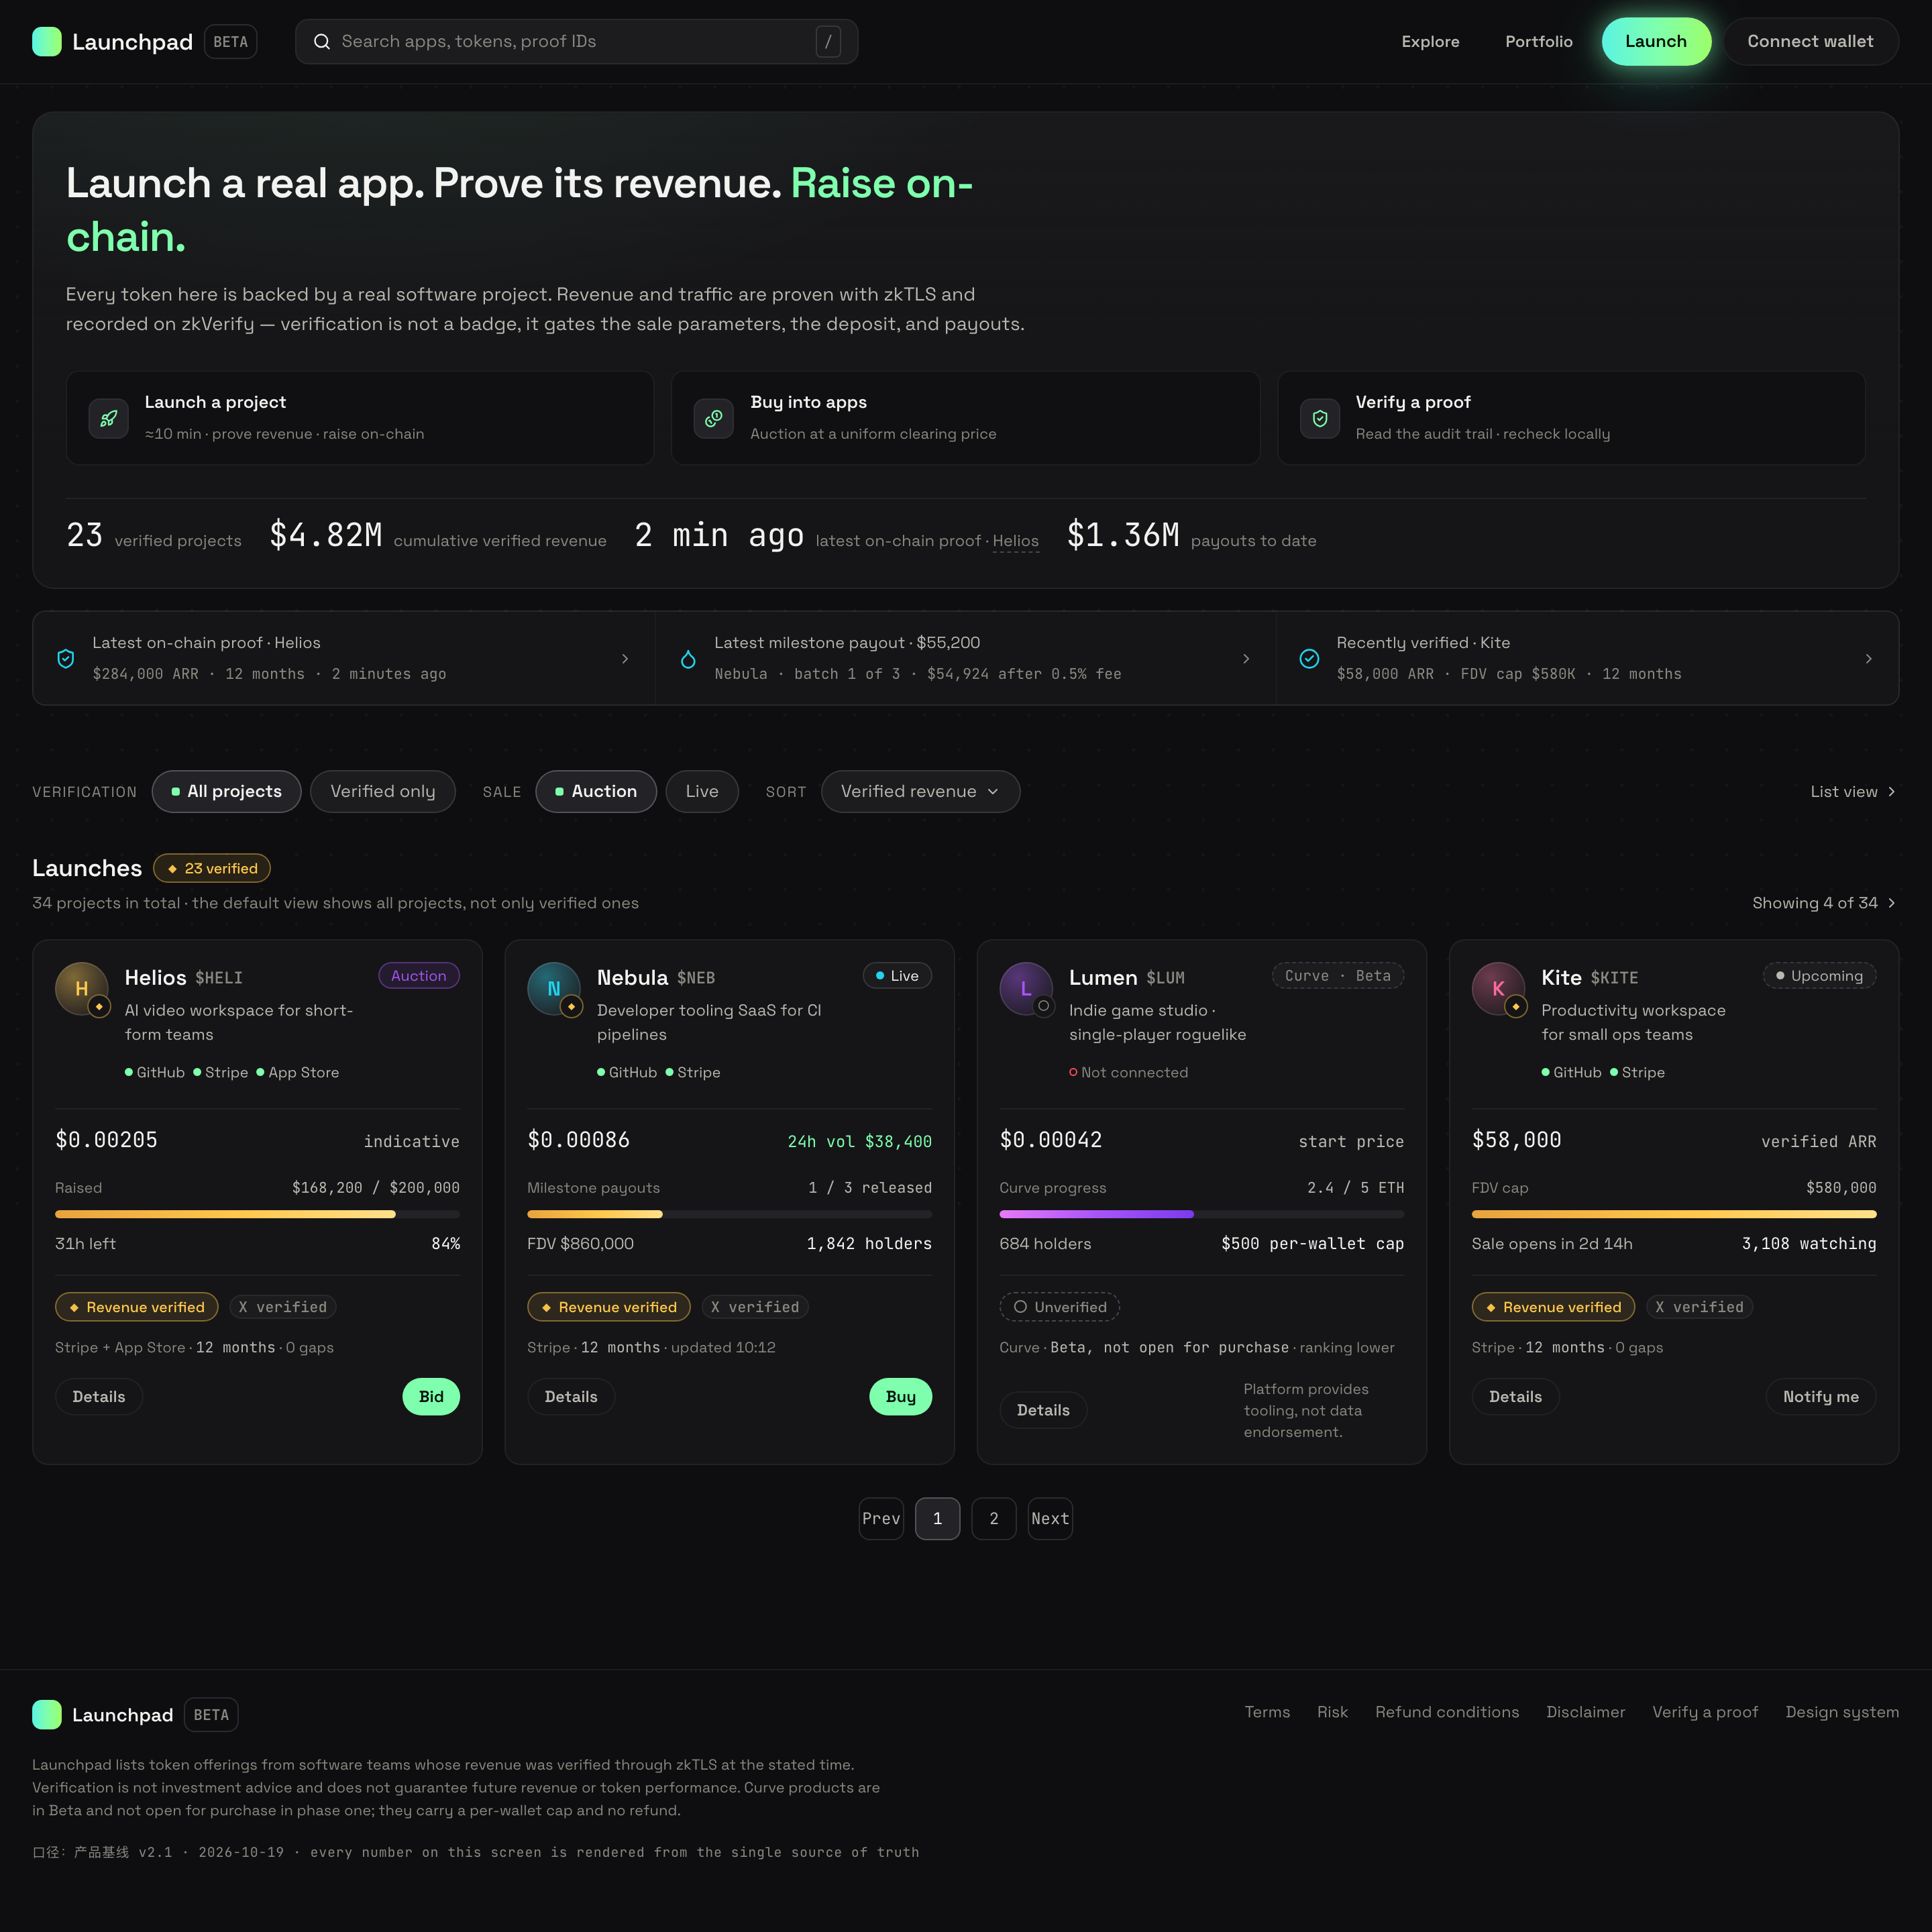This screenshot has height=1932, width=1932.
Task: Click the Nebula N avatar
Action: pyautogui.click(x=554, y=988)
